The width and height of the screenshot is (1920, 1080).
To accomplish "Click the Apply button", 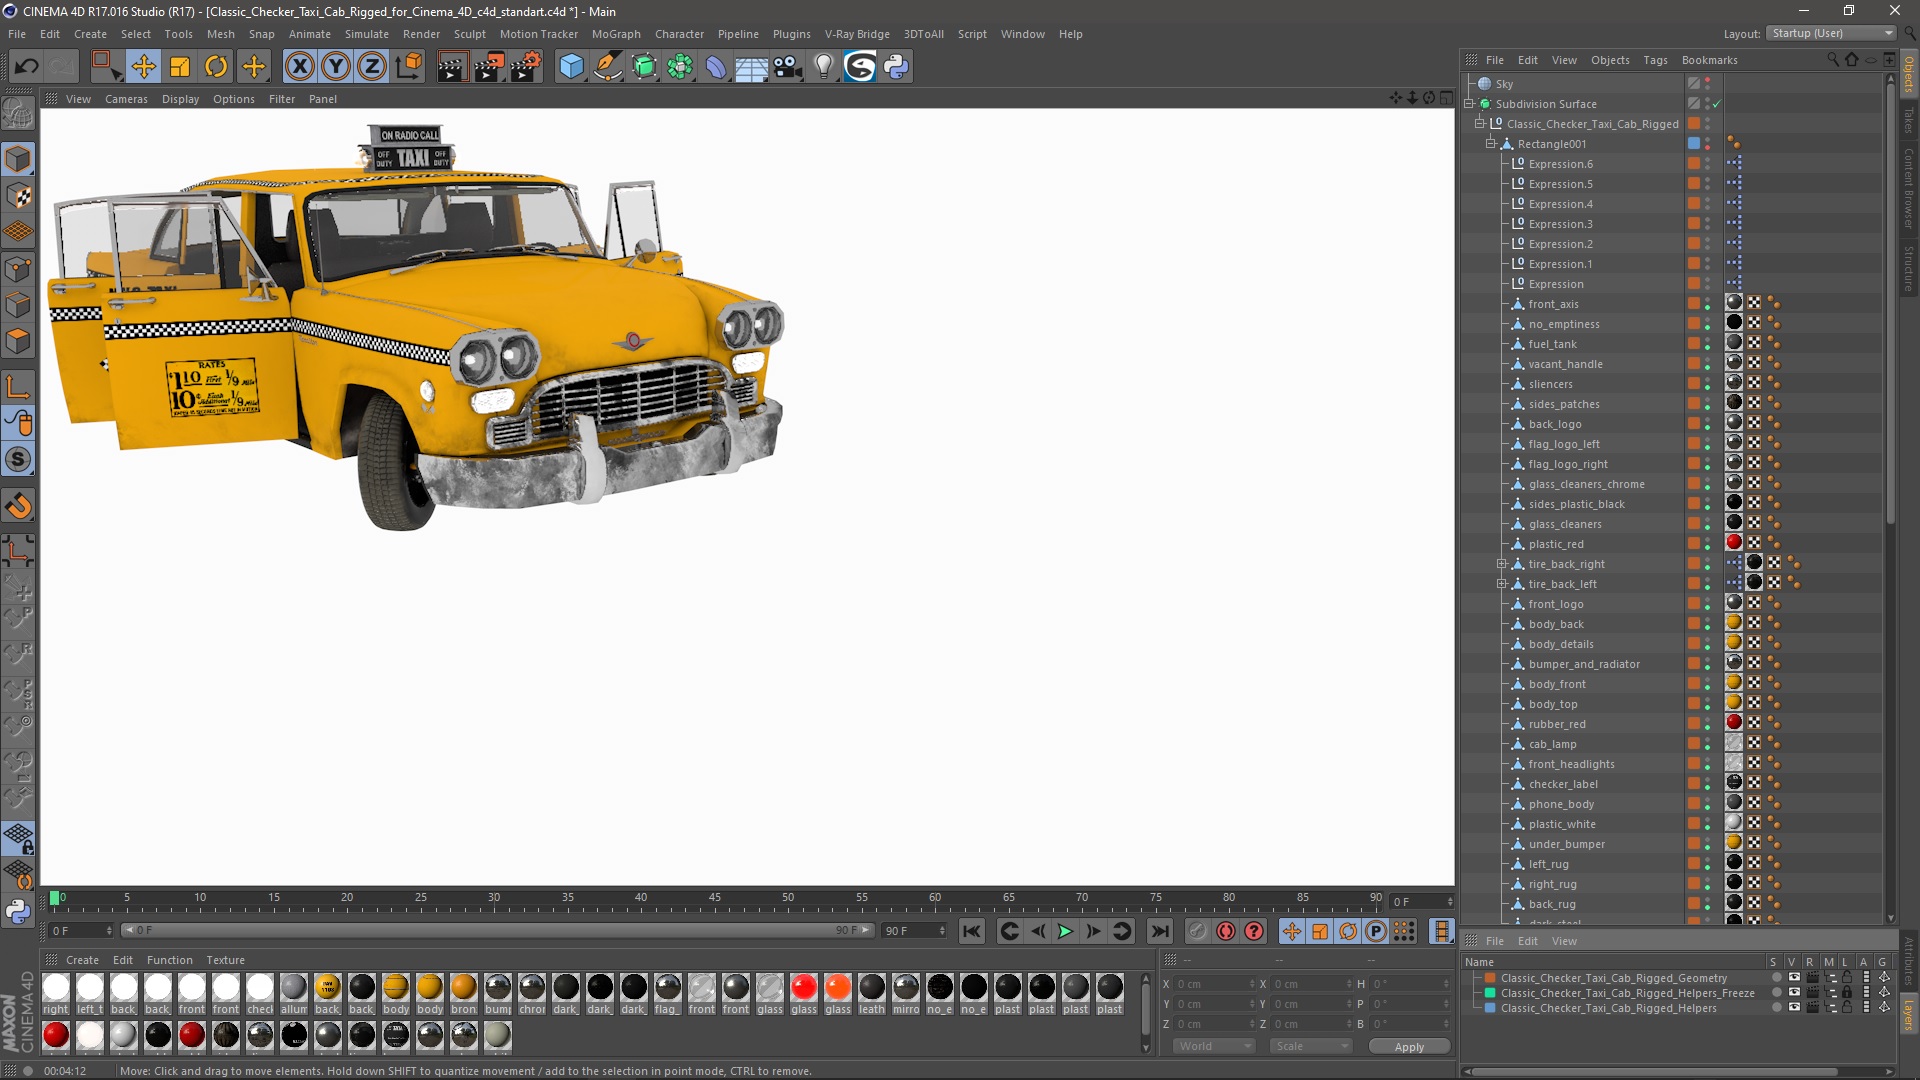I will tap(1409, 1047).
